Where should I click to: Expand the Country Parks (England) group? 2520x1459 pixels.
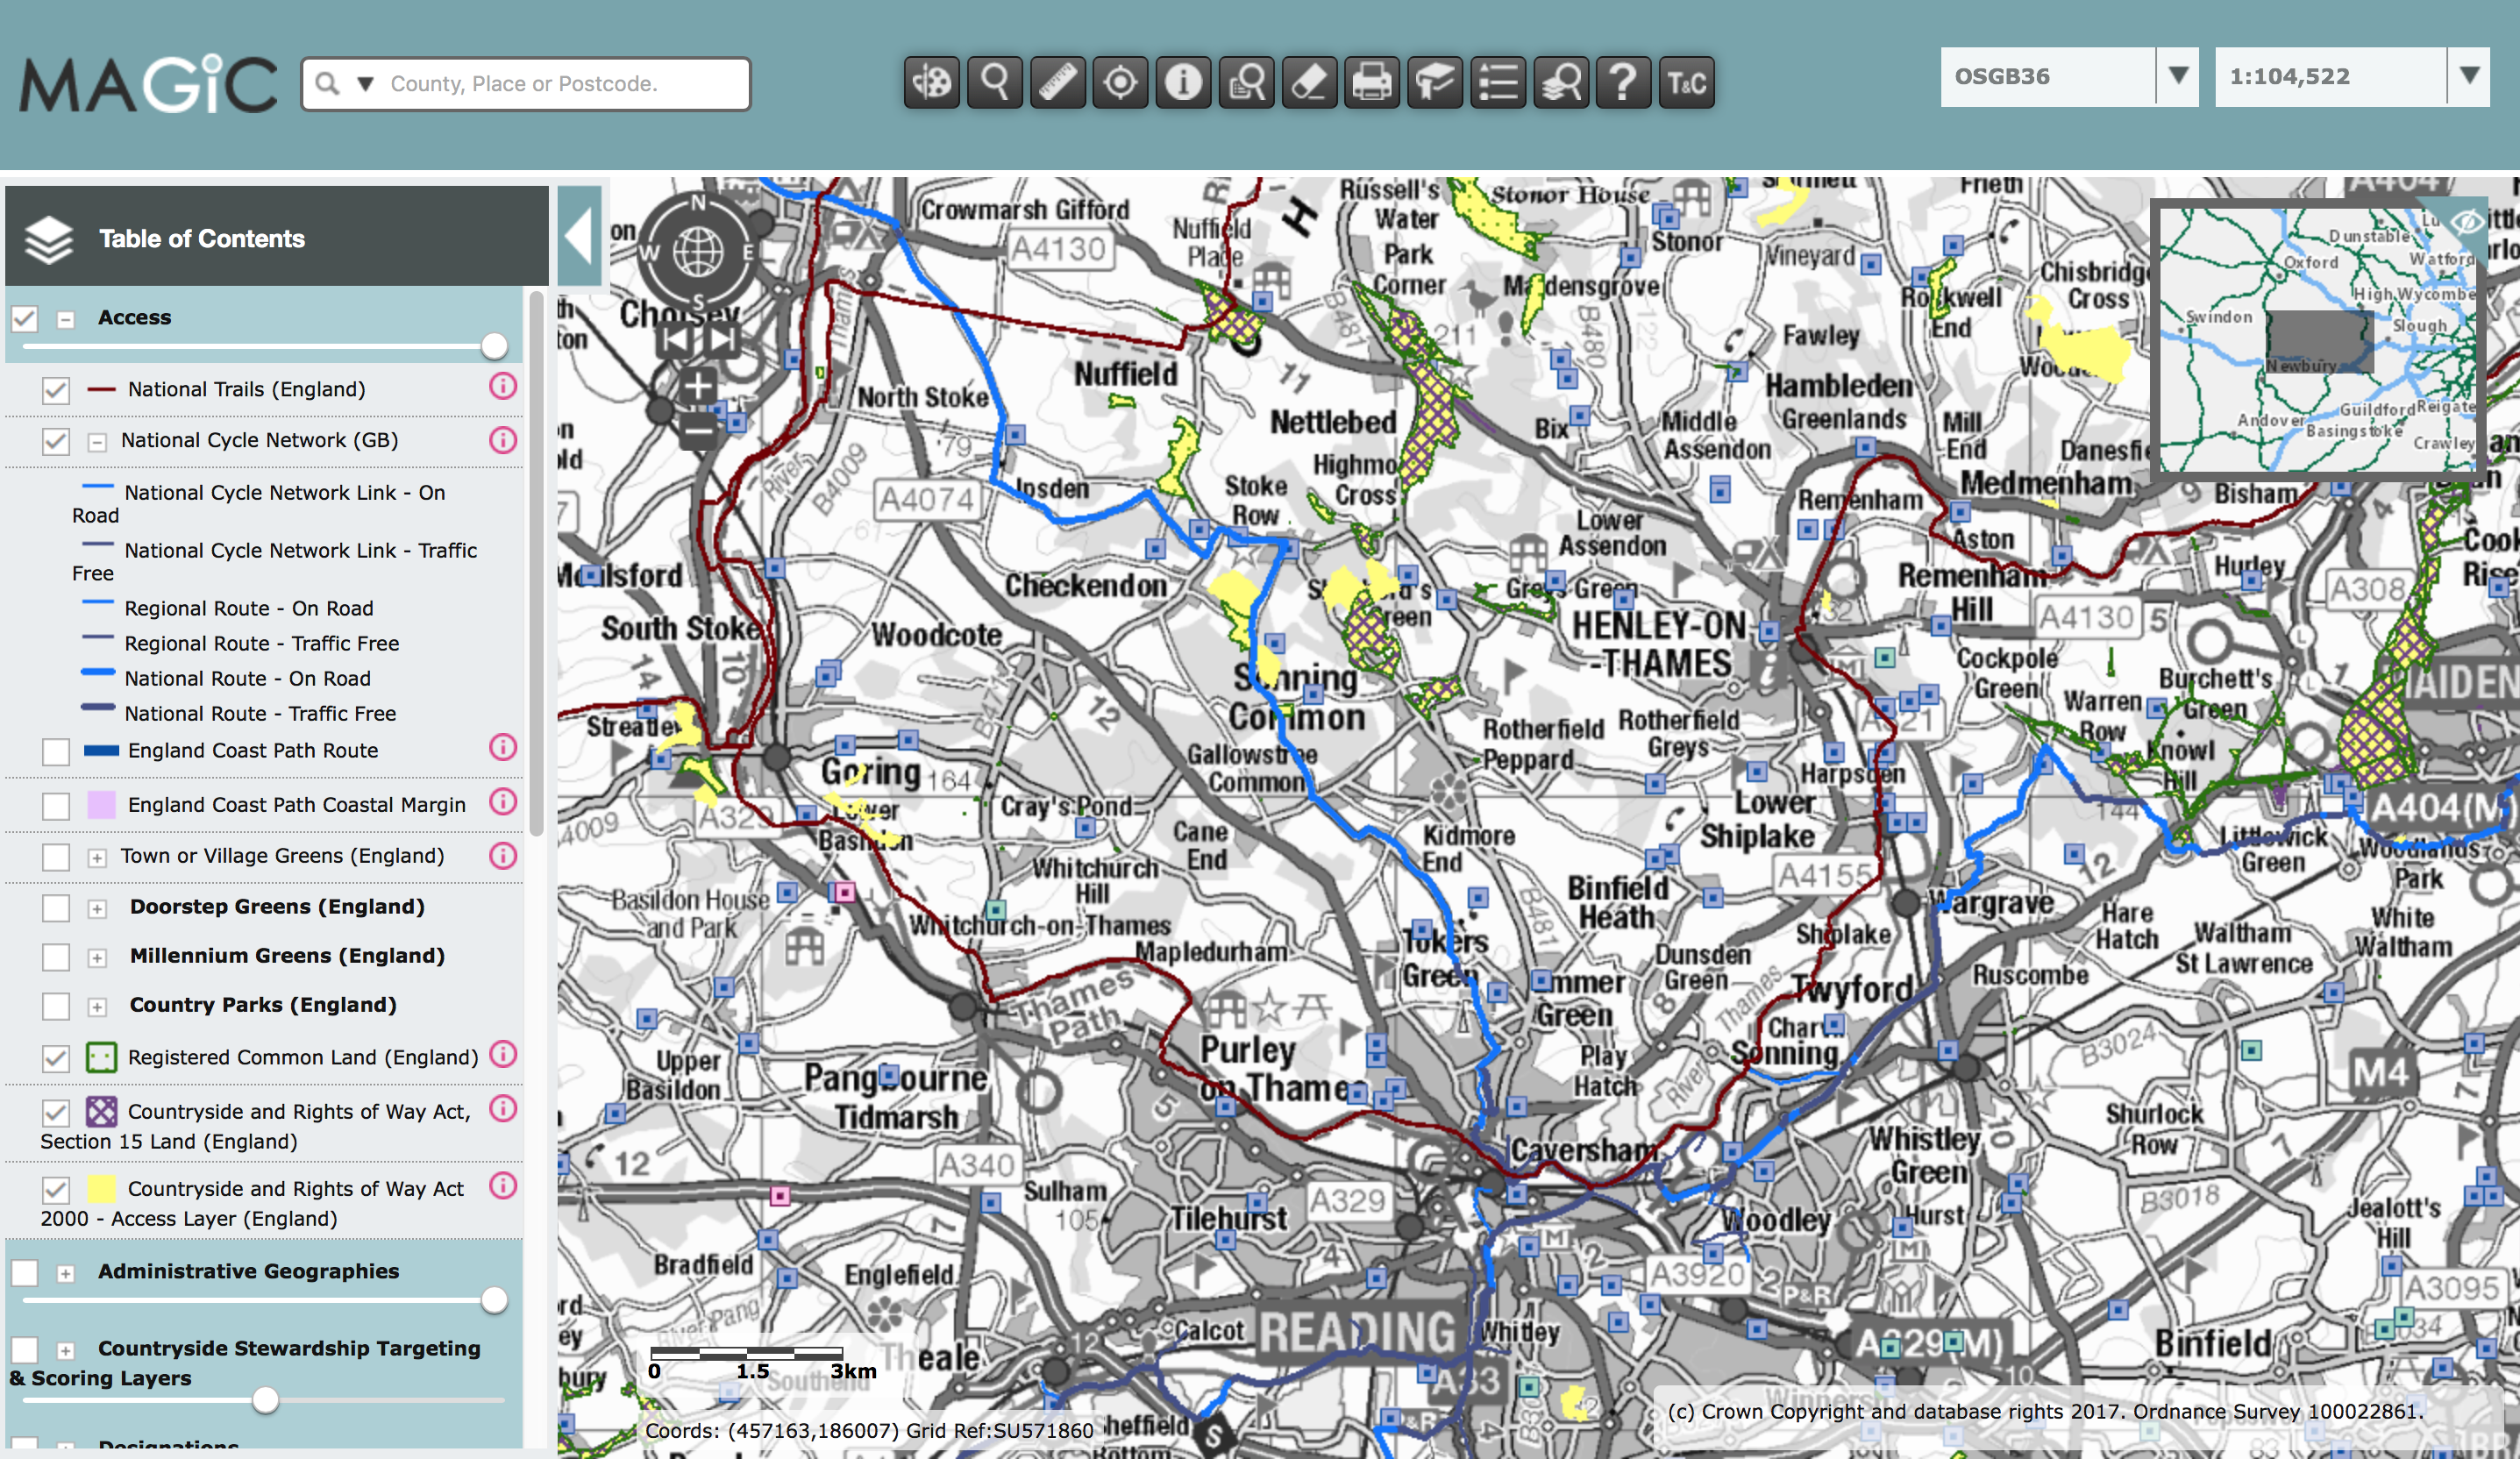pyautogui.click(x=97, y=1006)
